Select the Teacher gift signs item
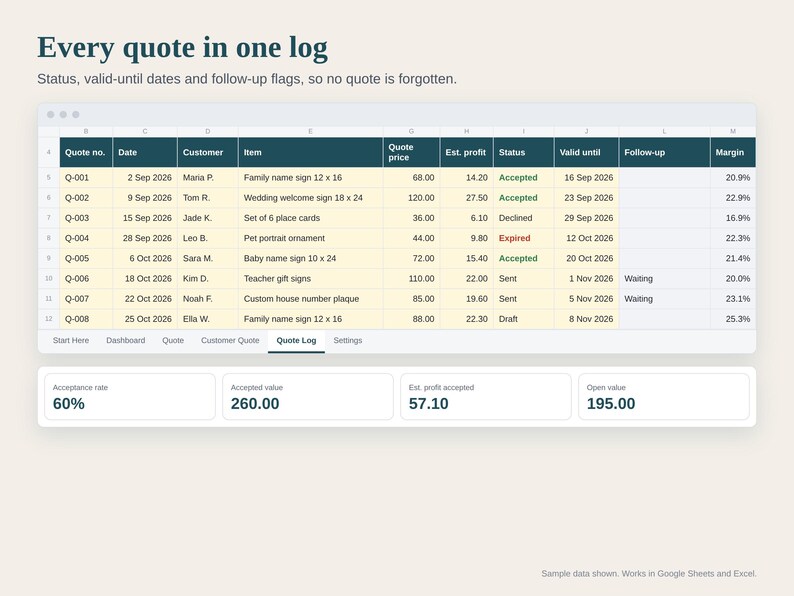 click(x=310, y=279)
